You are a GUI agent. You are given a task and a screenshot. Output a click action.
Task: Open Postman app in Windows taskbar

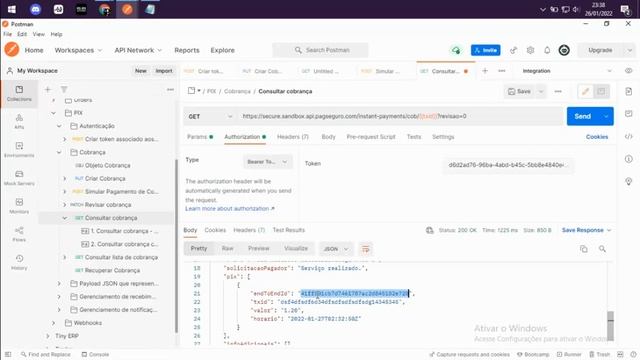tap(127, 9)
